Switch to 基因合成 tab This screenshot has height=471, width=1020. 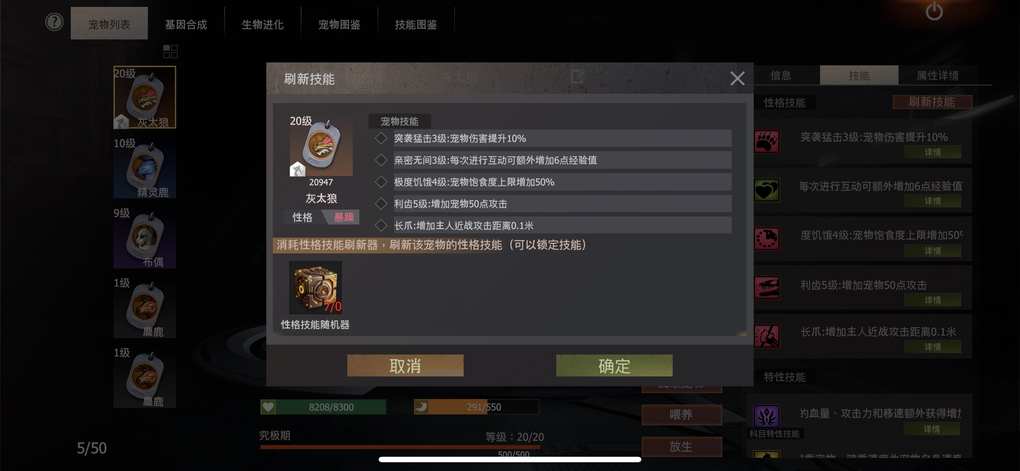[x=186, y=25]
